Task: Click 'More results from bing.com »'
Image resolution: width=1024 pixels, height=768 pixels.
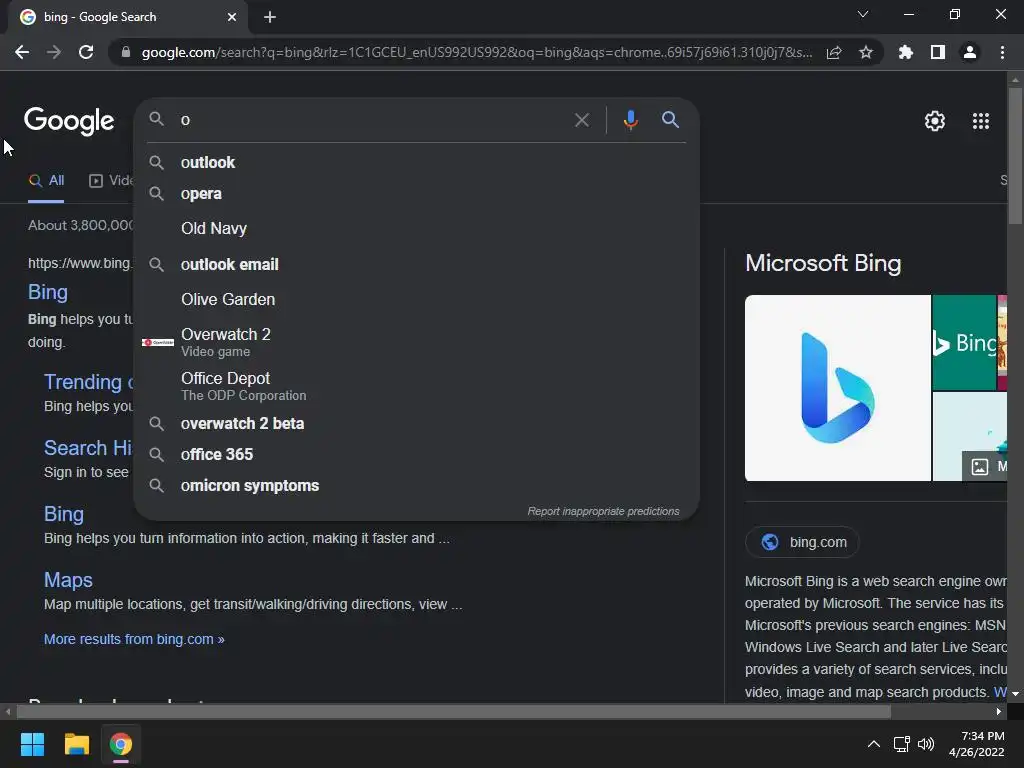Action: [x=134, y=639]
